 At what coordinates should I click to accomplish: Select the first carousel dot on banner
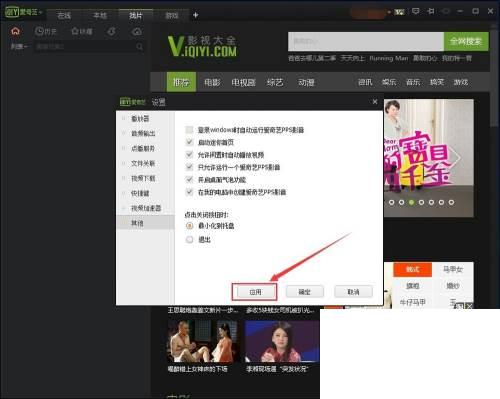(x=392, y=202)
